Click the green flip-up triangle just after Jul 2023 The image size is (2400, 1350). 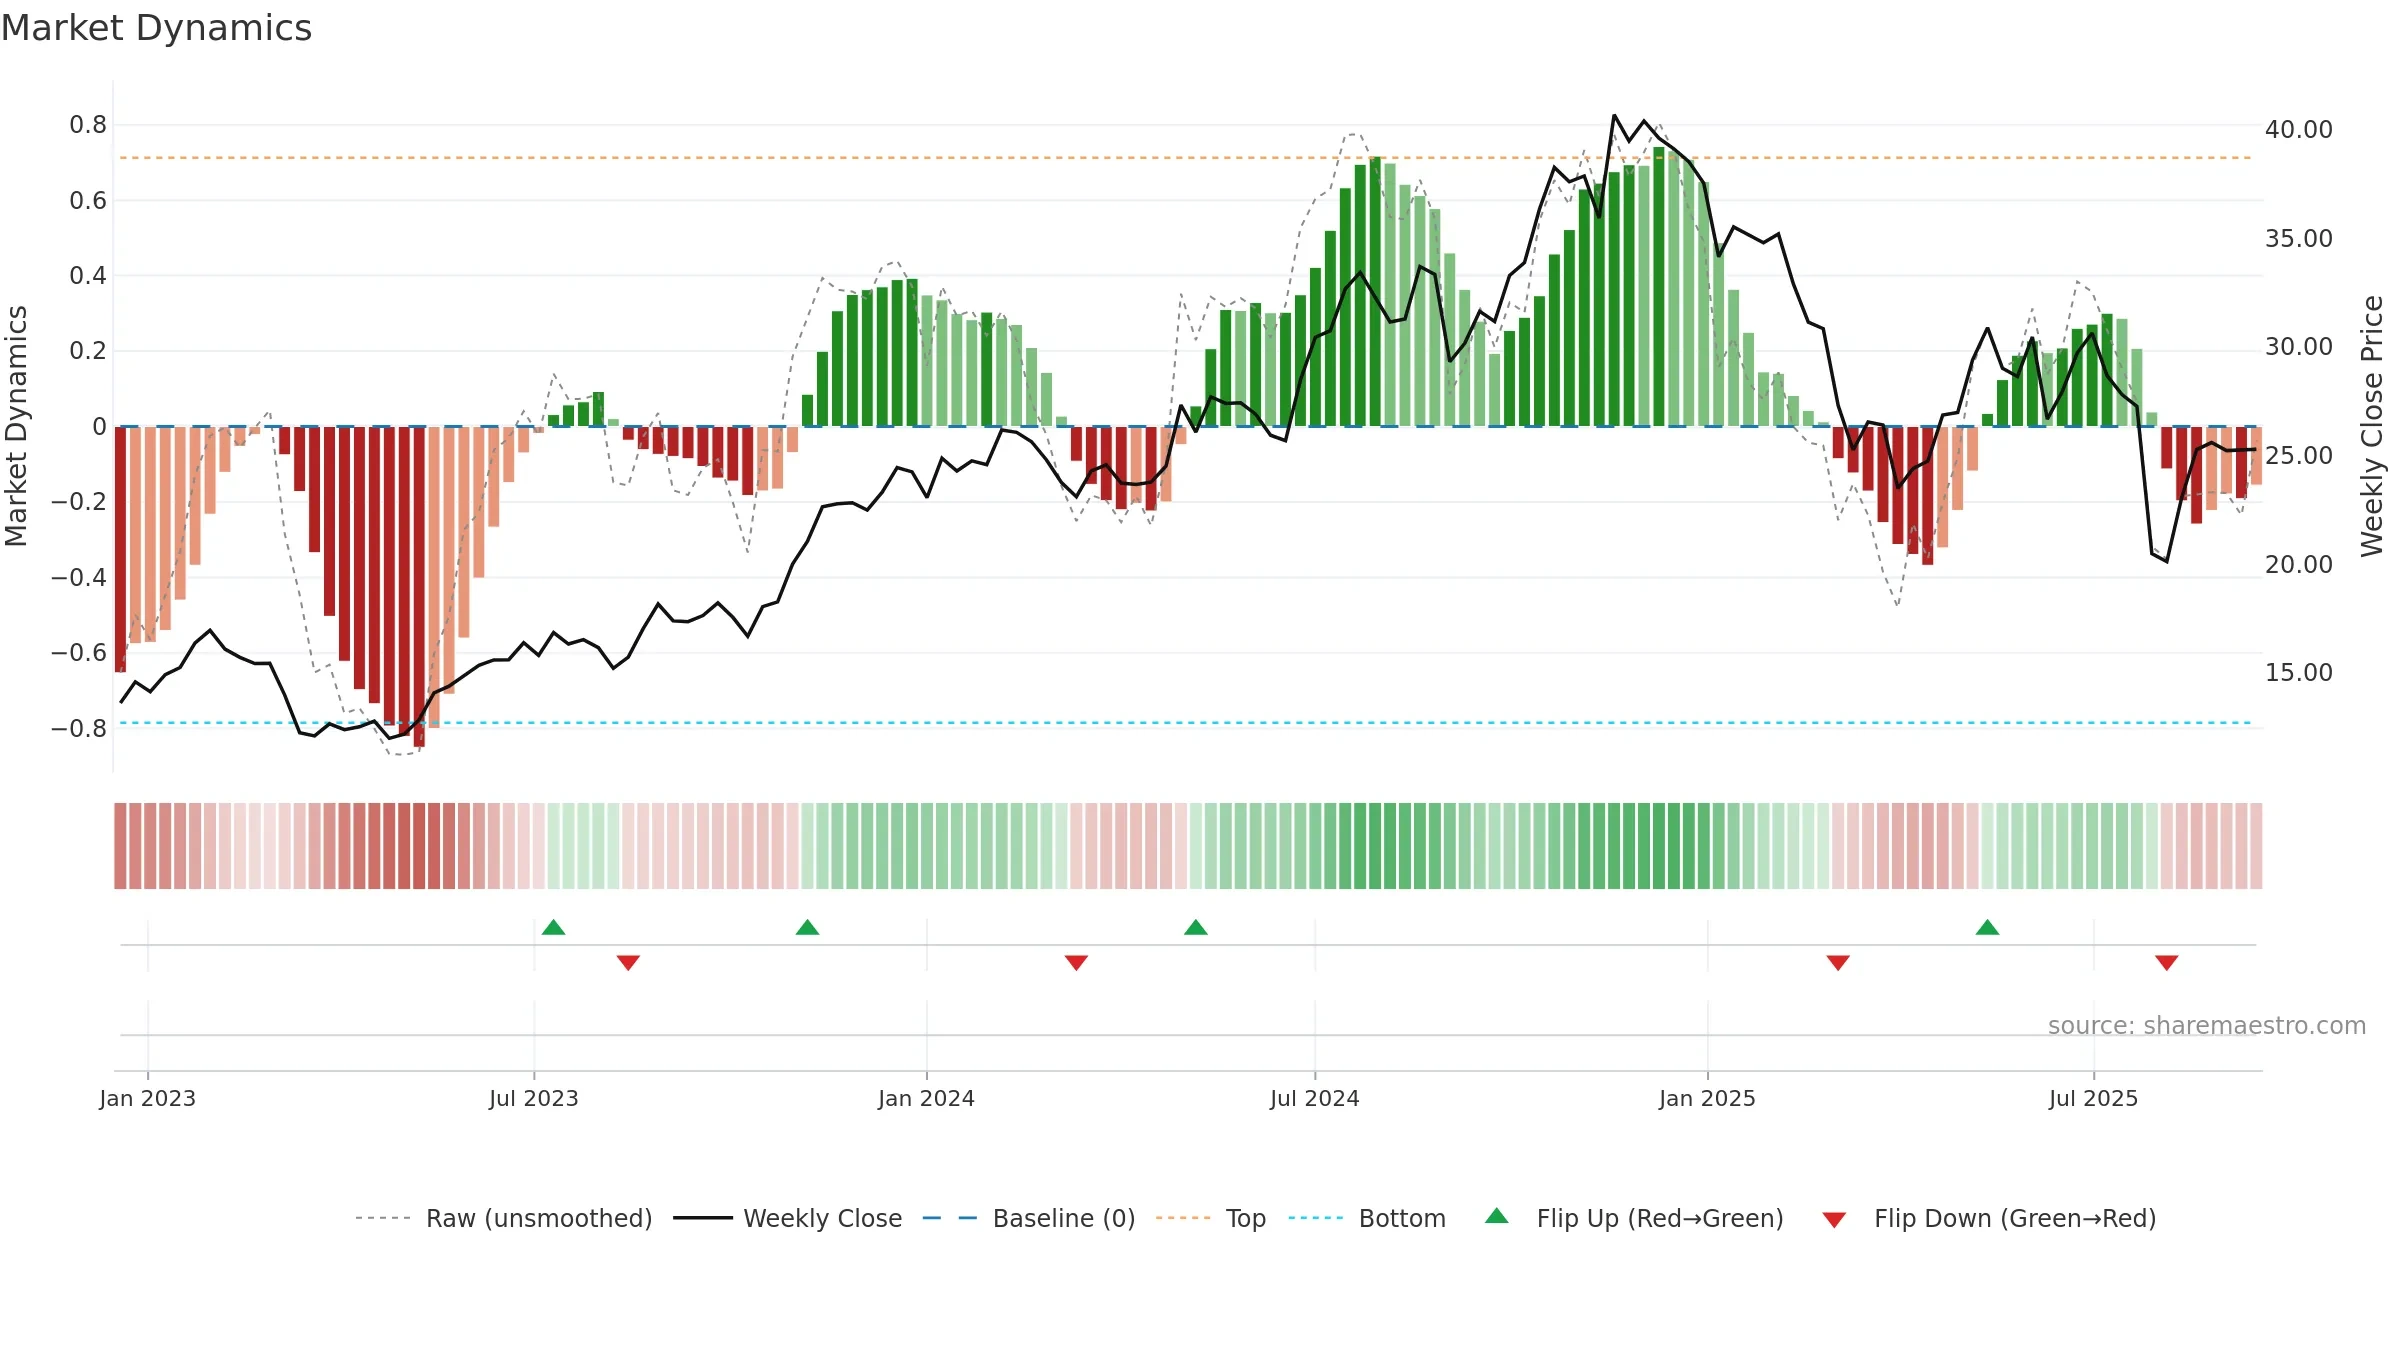[553, 927]
